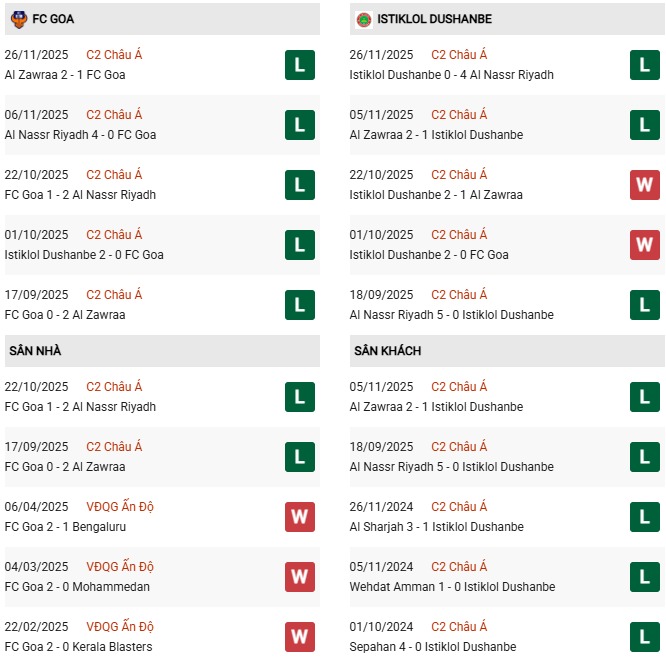
Task: Click the L badge for Al Zawraa 2 - 1 FC Goa
Action: click(x=299, y=65)
